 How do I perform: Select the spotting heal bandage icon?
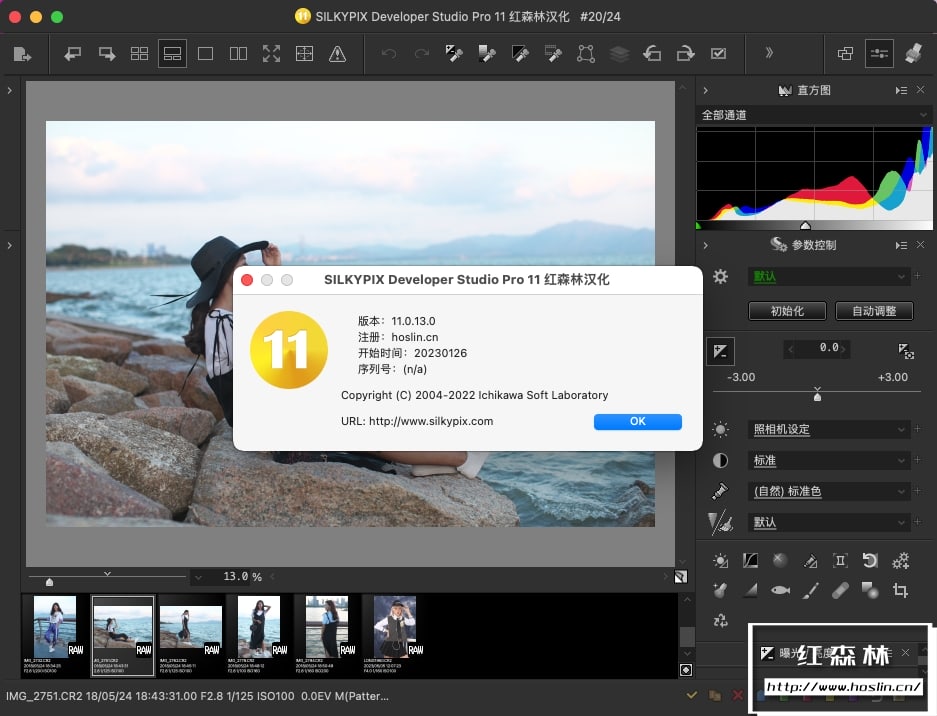[x=840, y=590]
